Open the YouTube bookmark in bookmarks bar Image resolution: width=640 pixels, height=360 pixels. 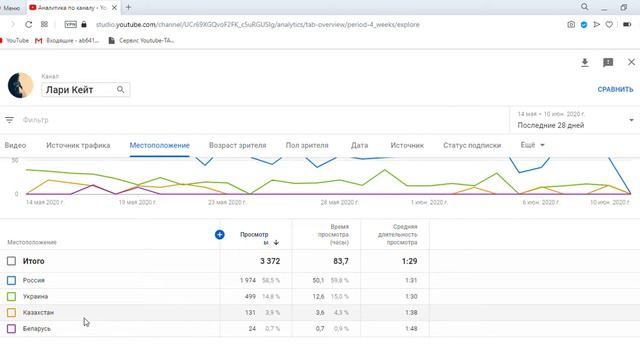coord(14,40)
